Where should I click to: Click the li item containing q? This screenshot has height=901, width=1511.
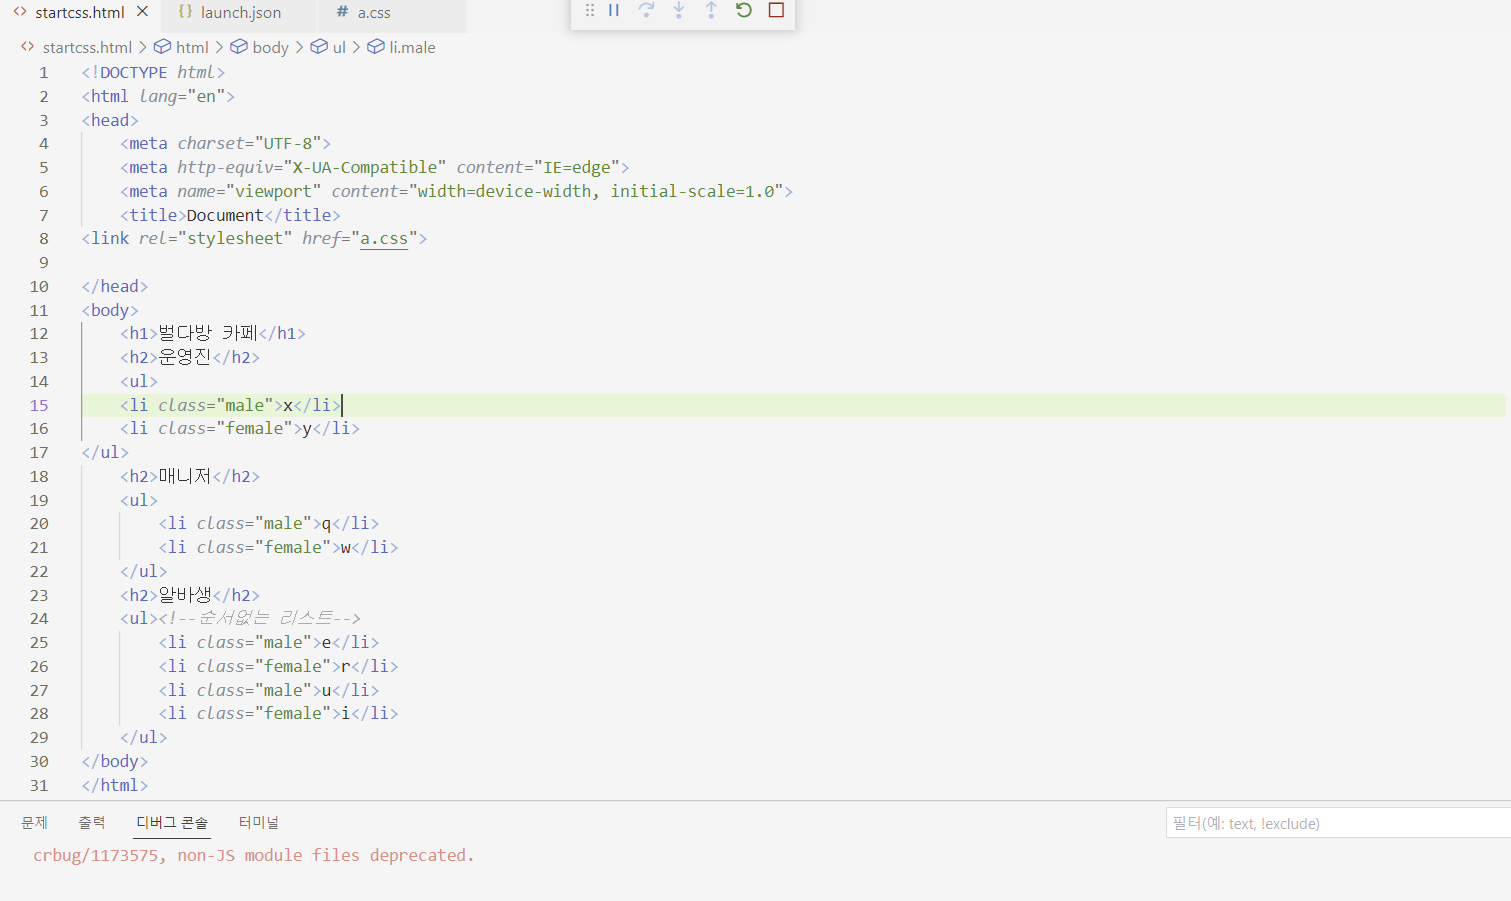[269, 524]
